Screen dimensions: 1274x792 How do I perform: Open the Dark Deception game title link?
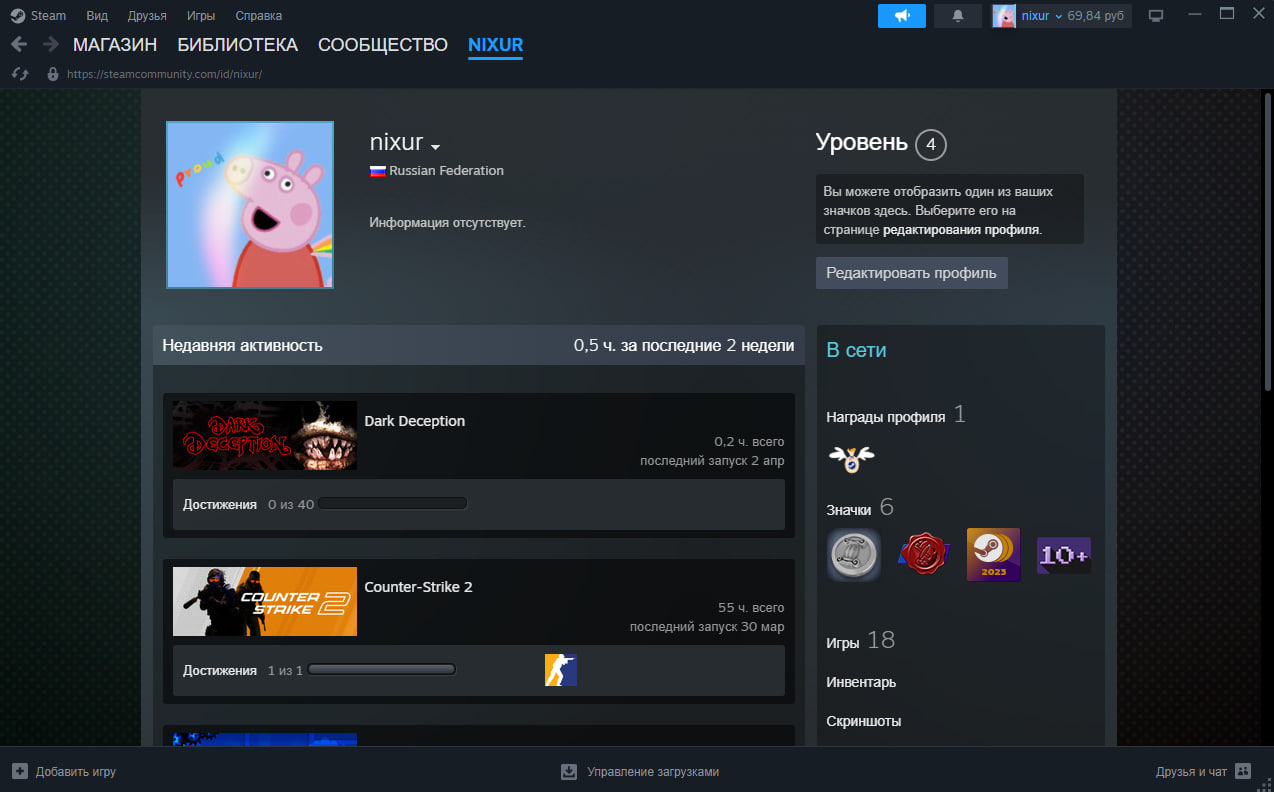coord(415,421)
